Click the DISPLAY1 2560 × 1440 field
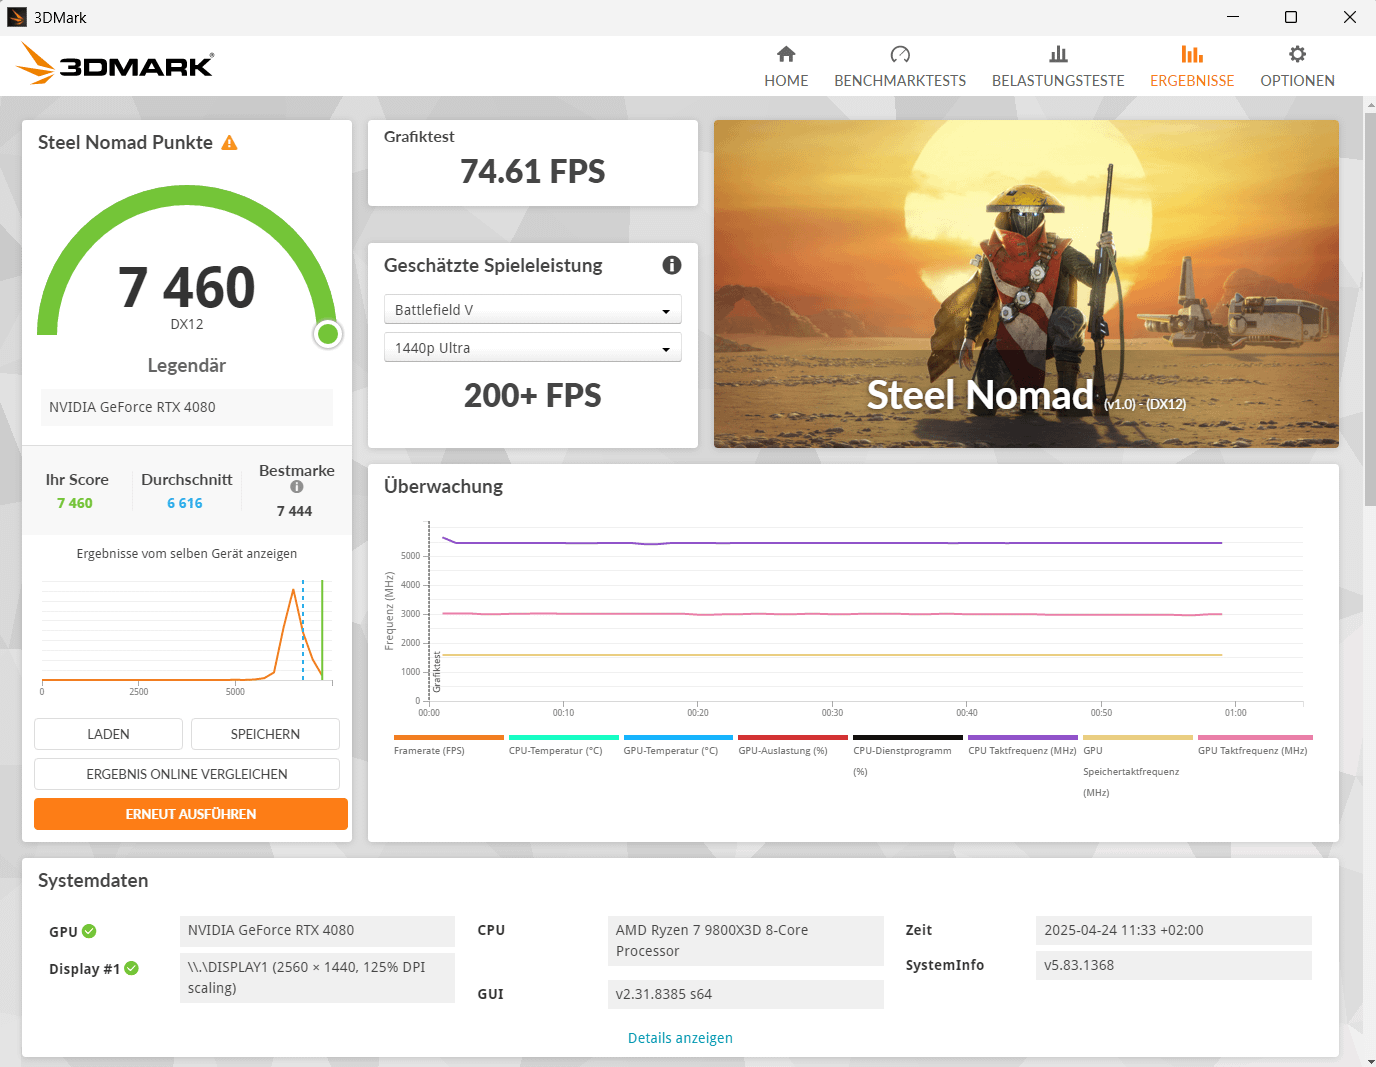1376x1067 pixels. pyautogui.click(x=317, y=978)
